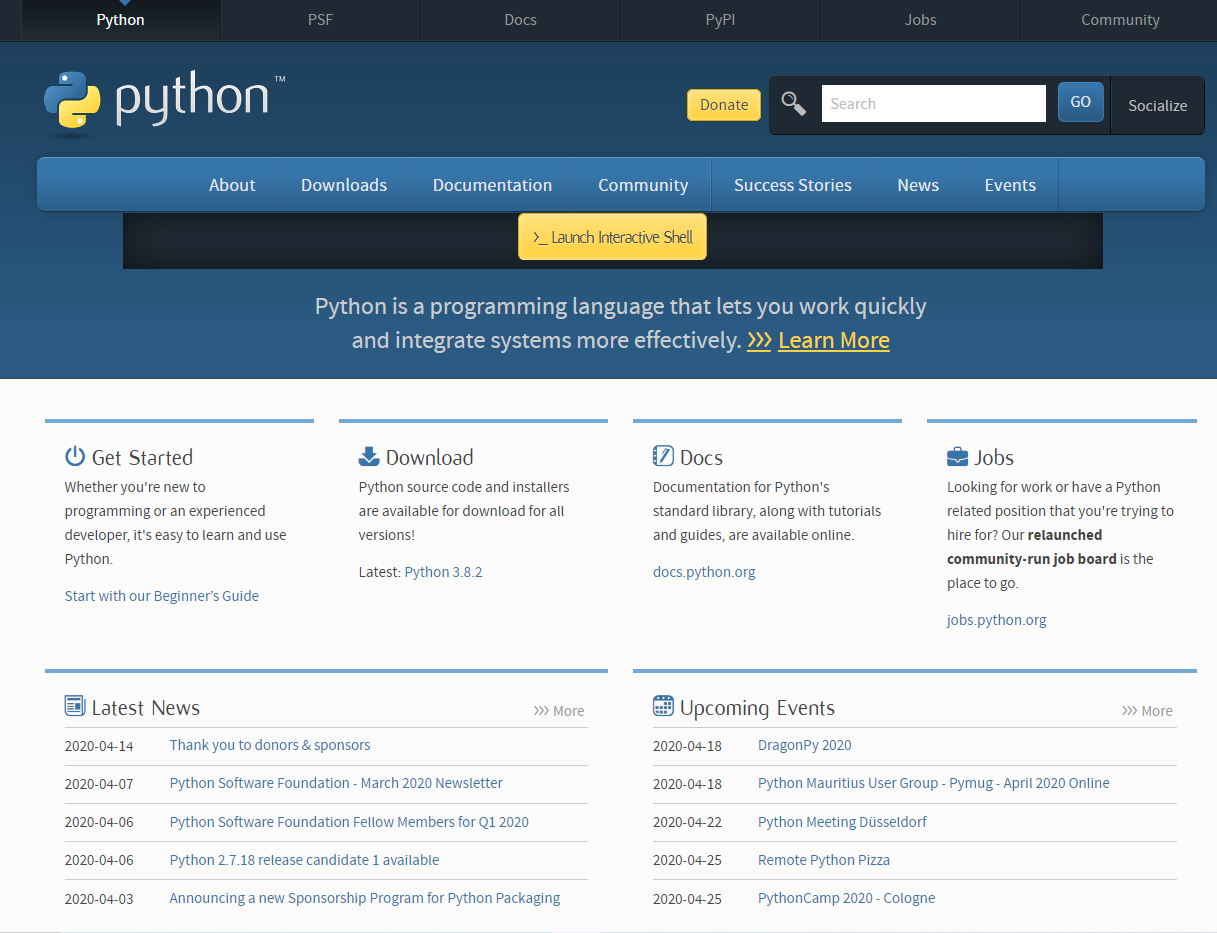Click the Upcoming Events calendar icon
1217x933 pixels.
click(663, 706)
